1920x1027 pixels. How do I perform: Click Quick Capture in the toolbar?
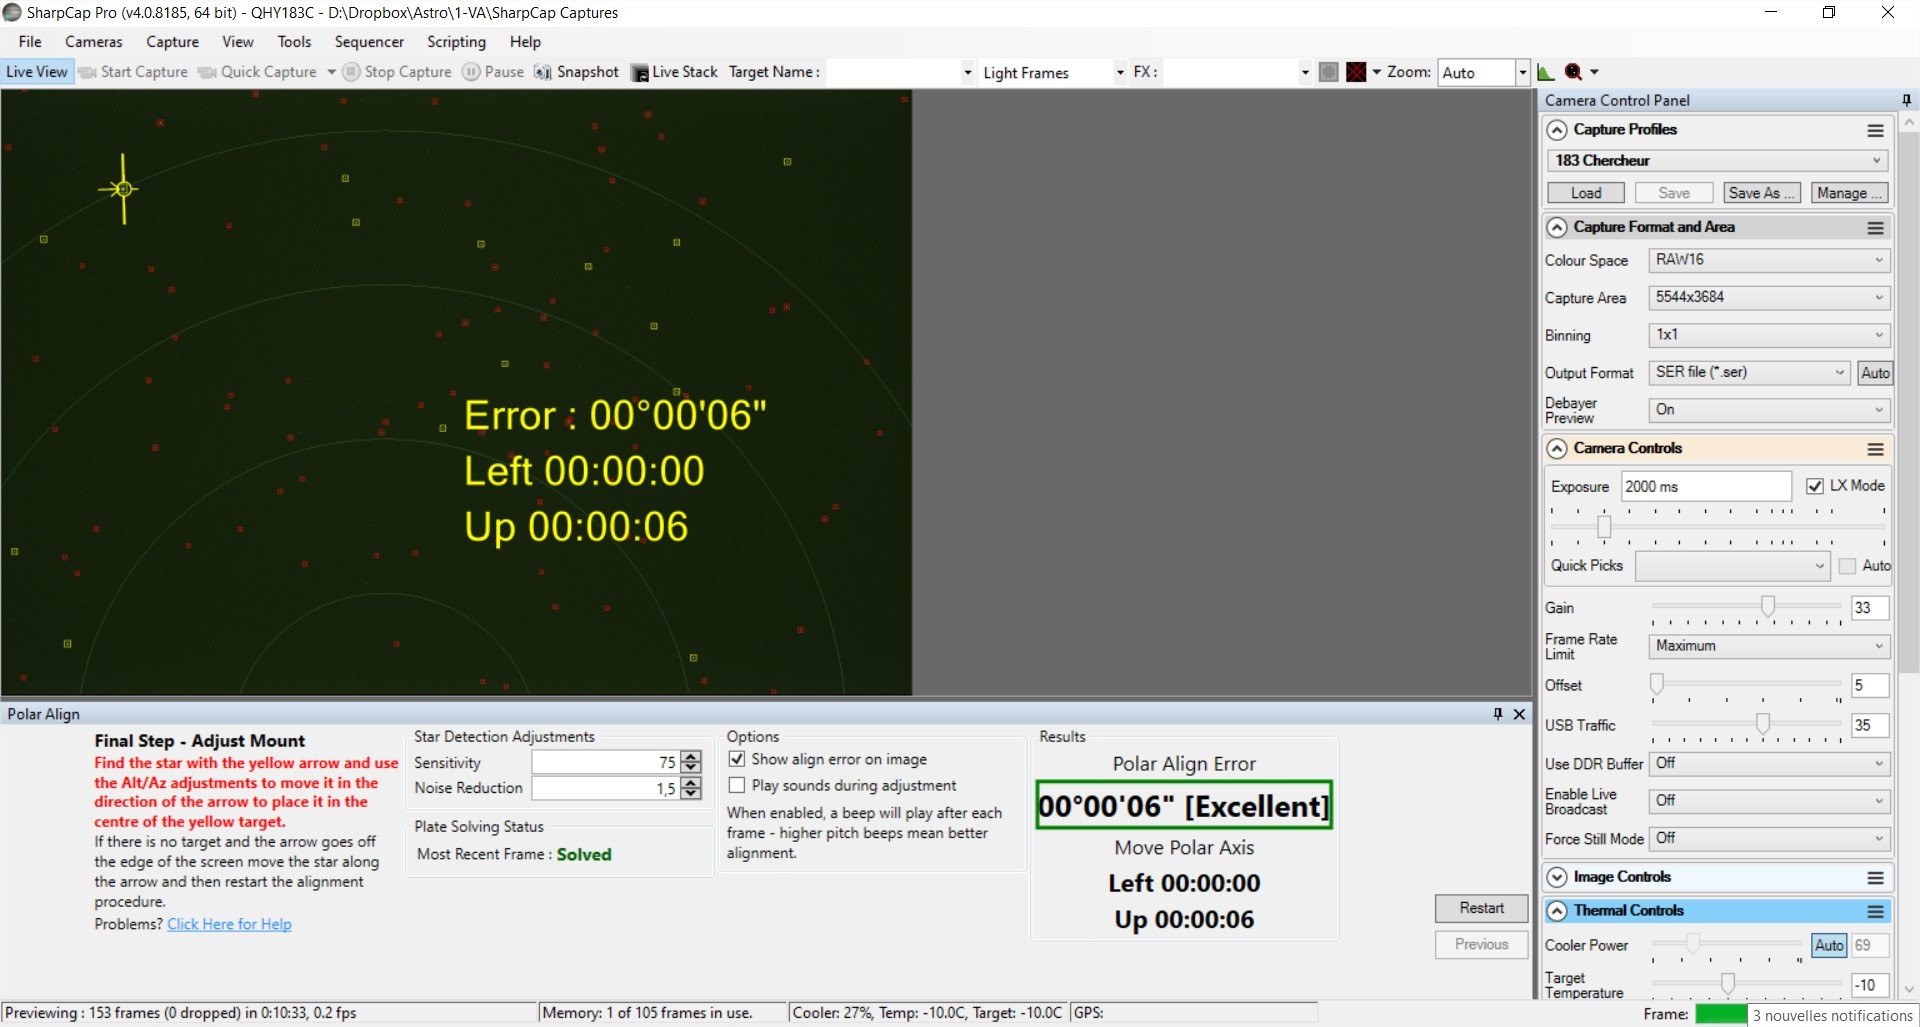pyautogui.click(x=258, y=72)
